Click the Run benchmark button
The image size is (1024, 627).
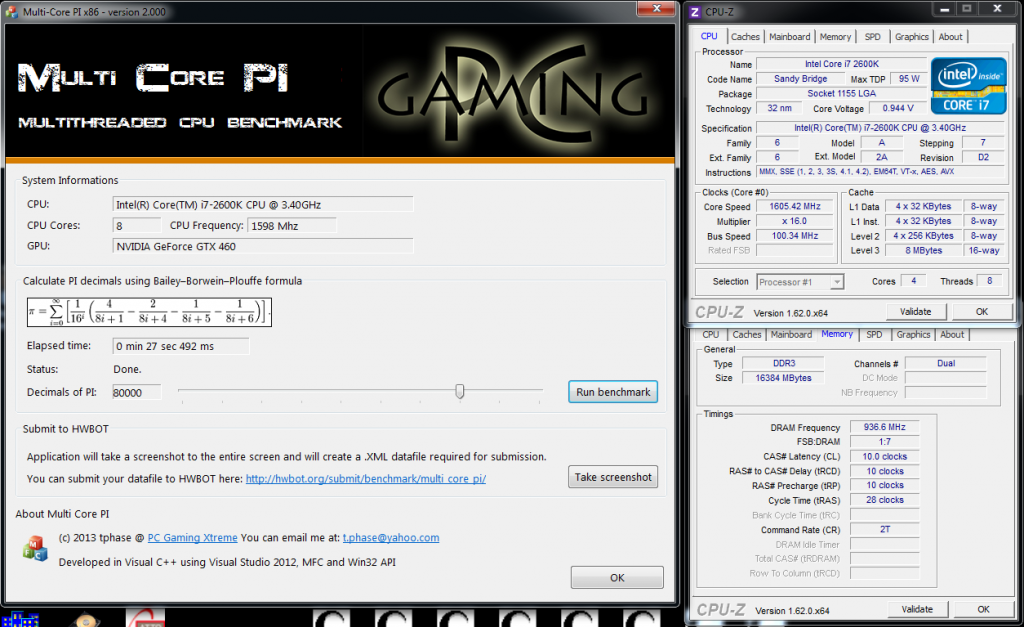(x=613, y=392)
